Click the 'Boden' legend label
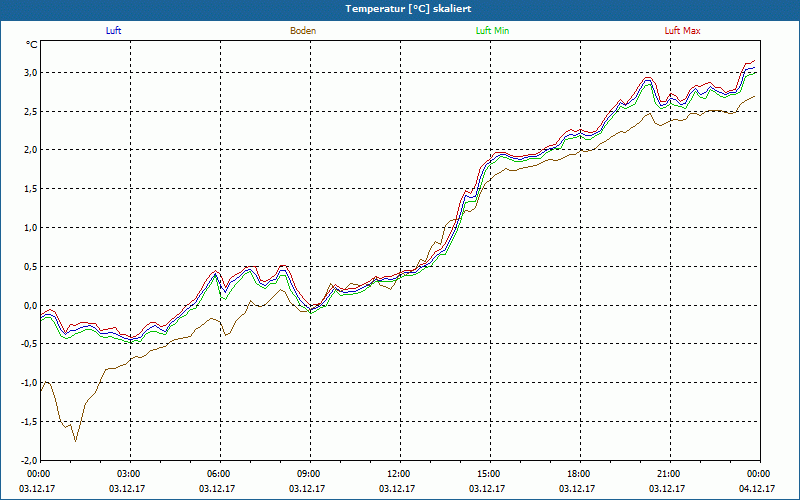This screenshot has height=500, width=800. (303, 31)
